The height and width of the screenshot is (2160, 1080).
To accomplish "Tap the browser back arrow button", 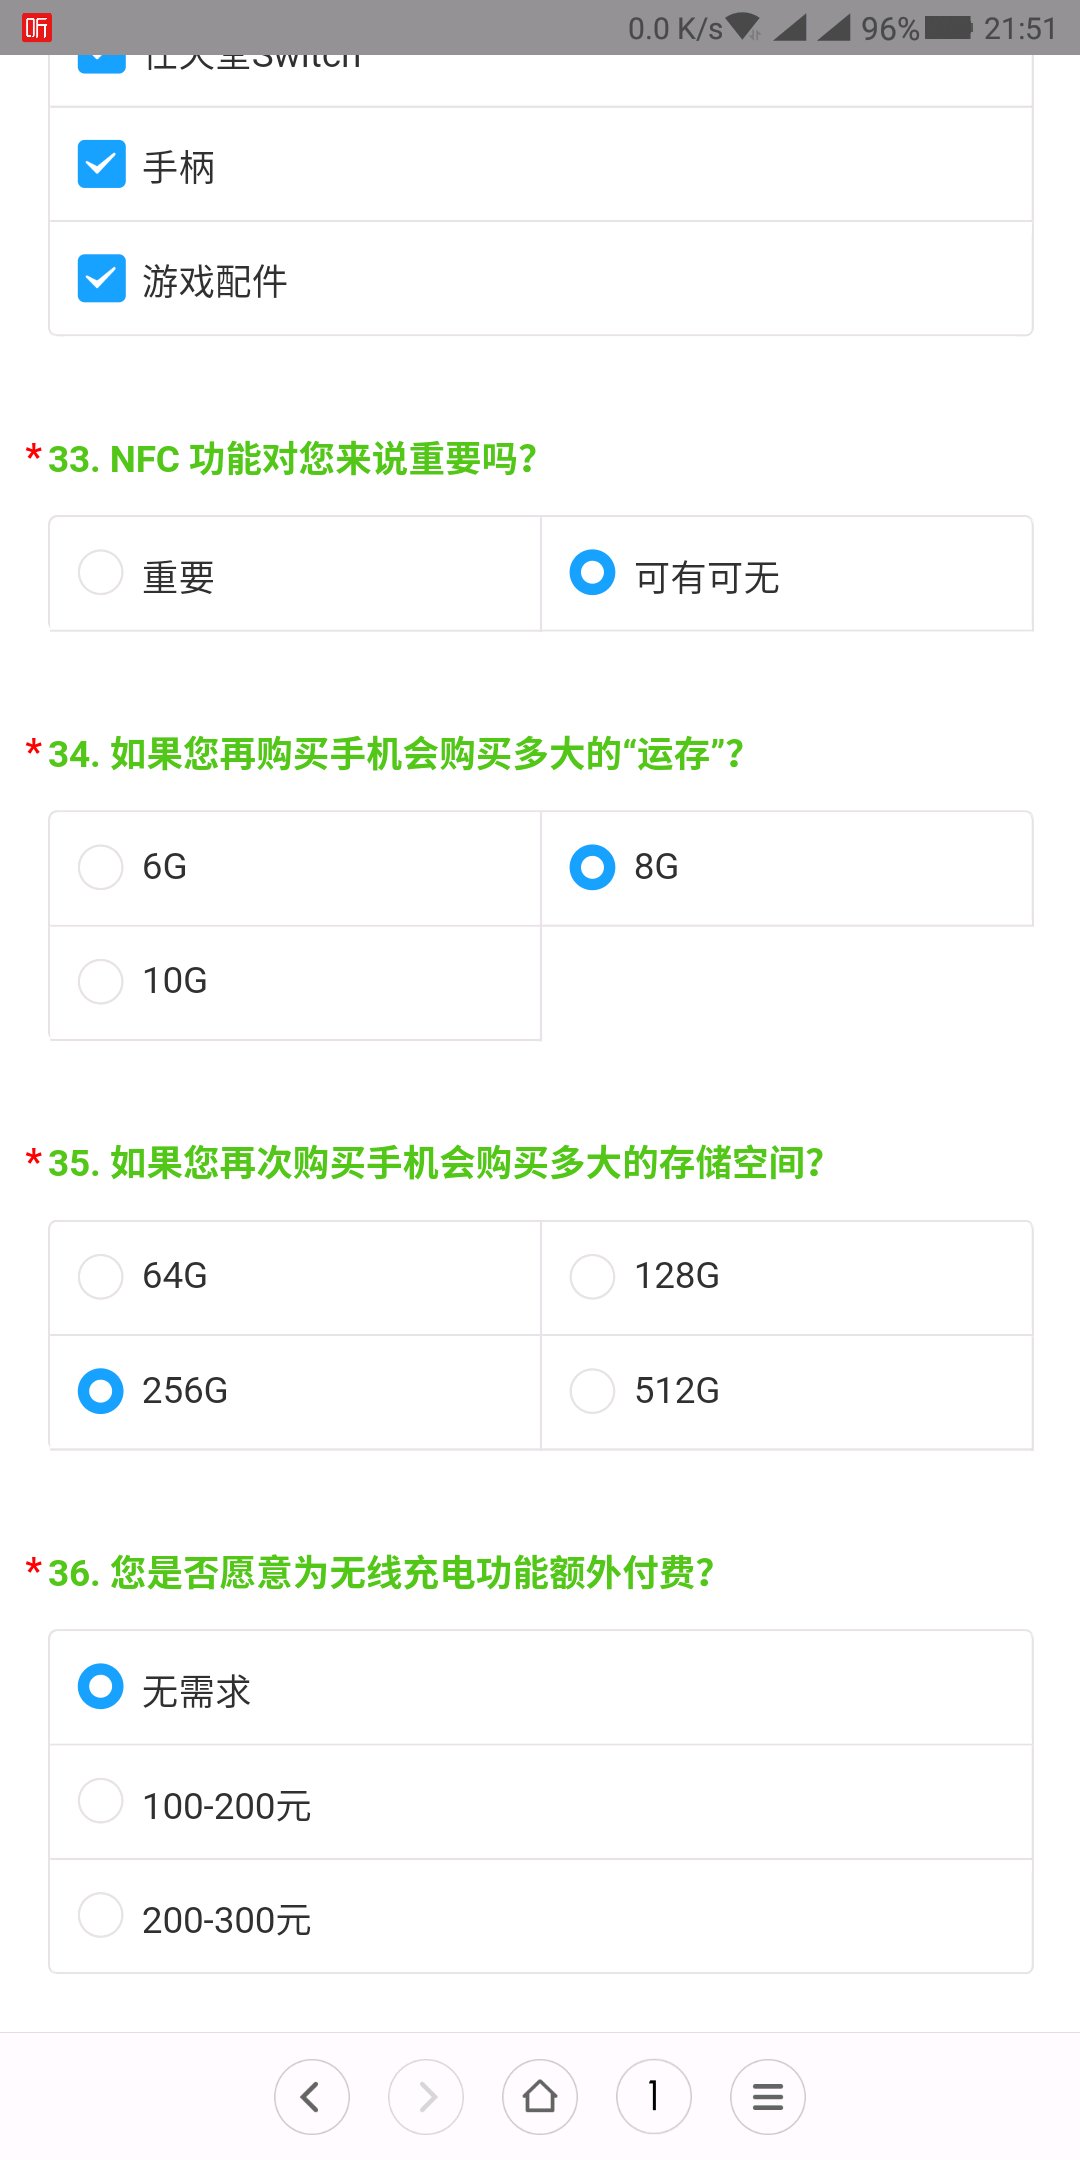I will point(311,2096).
